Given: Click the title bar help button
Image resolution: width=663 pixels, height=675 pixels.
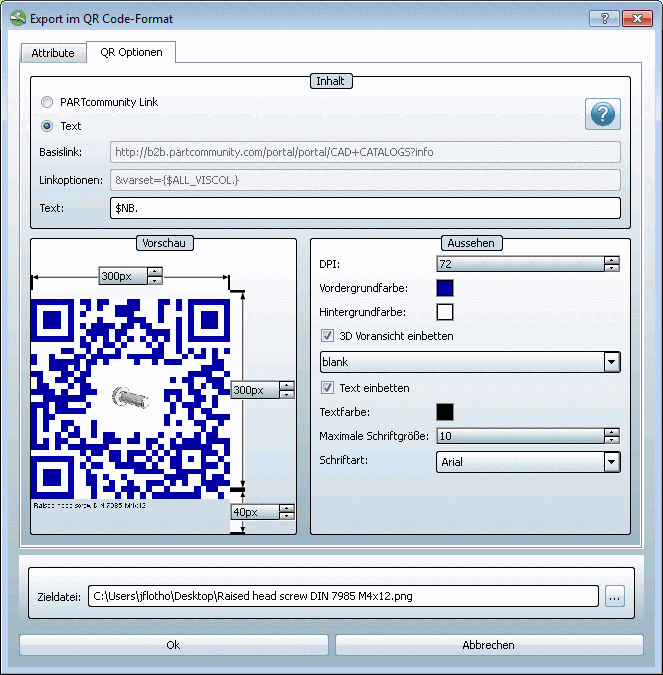Looking at the screenshot, I should [604, 19].
